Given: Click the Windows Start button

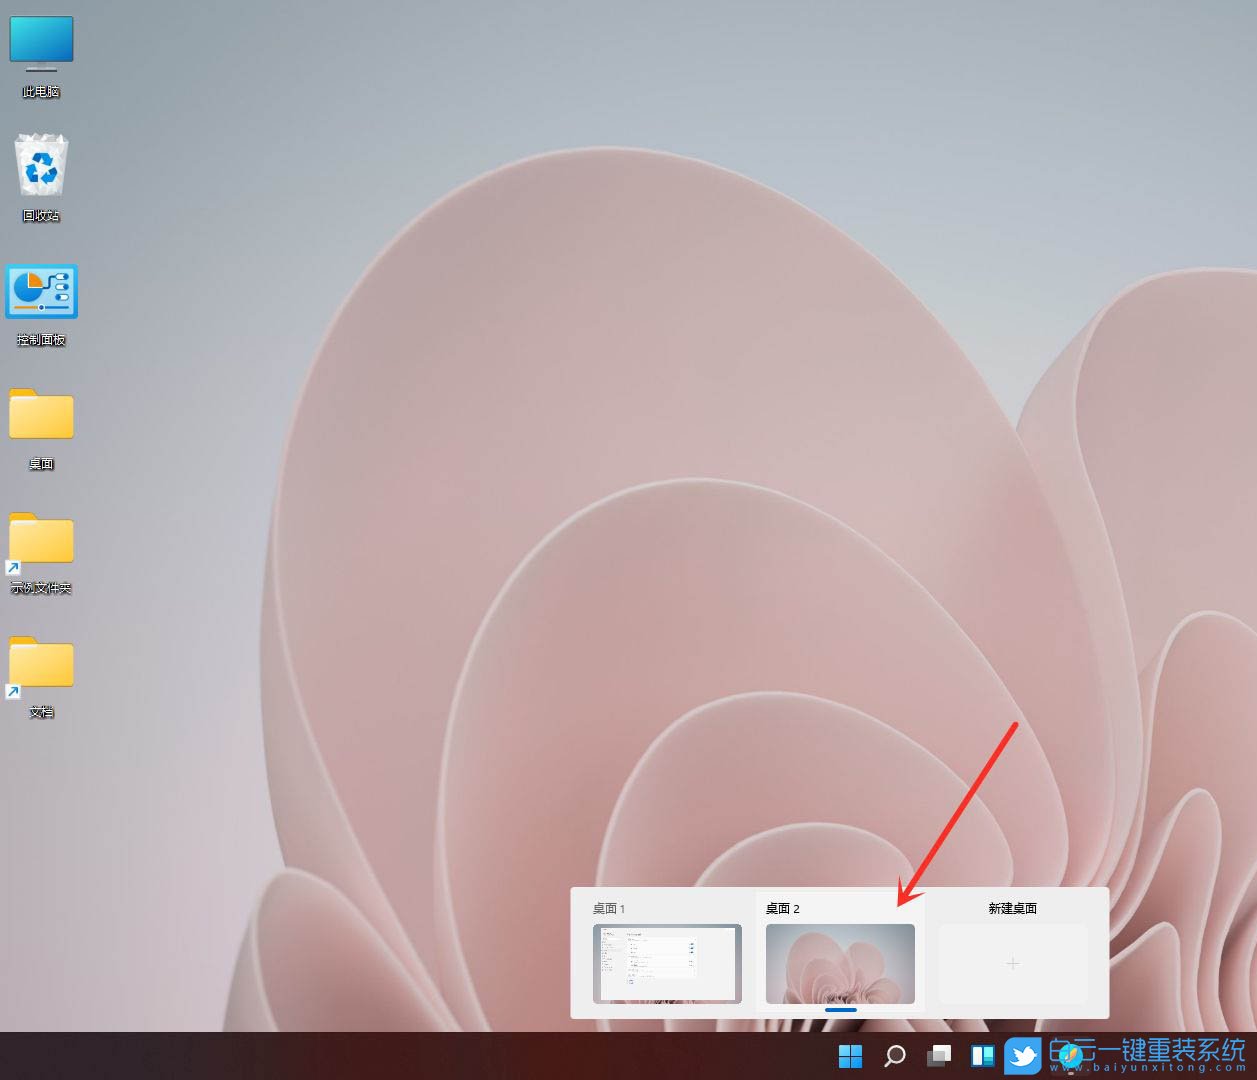Looking at the screenshot, I should (849, 1055).
